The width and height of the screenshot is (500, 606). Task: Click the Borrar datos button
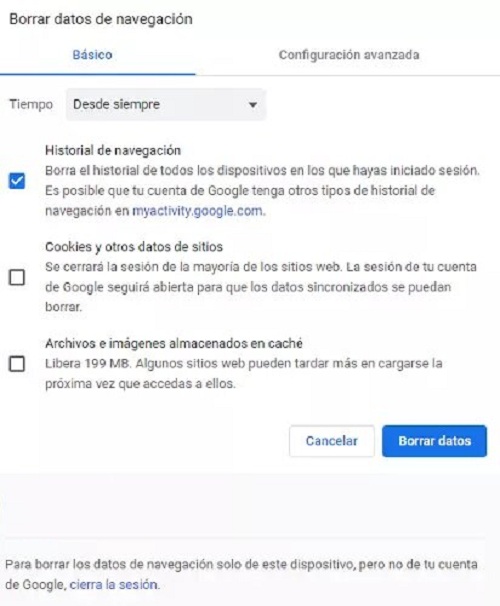point(435,441)
